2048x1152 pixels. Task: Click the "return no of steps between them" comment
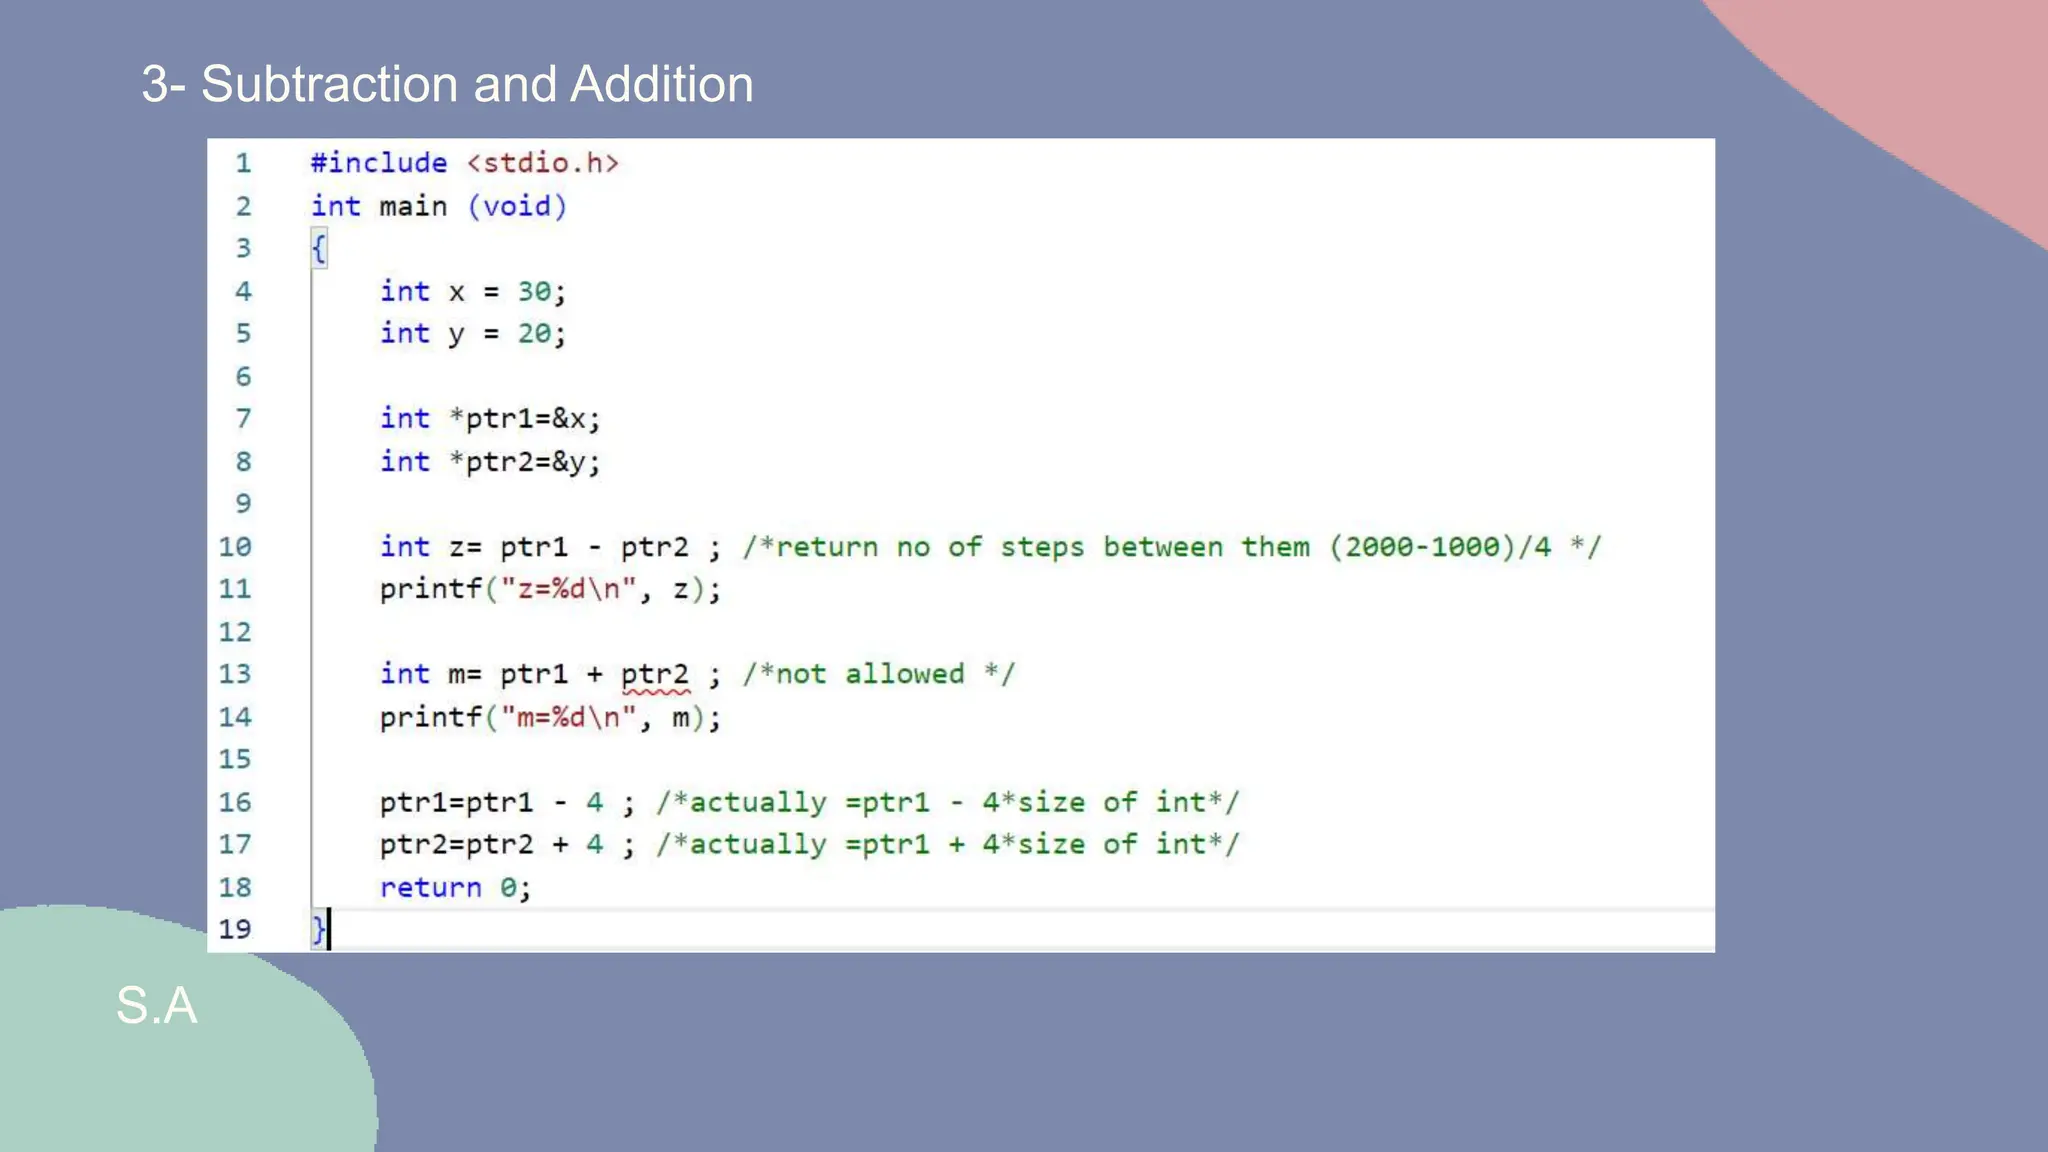coord(1172,547)
